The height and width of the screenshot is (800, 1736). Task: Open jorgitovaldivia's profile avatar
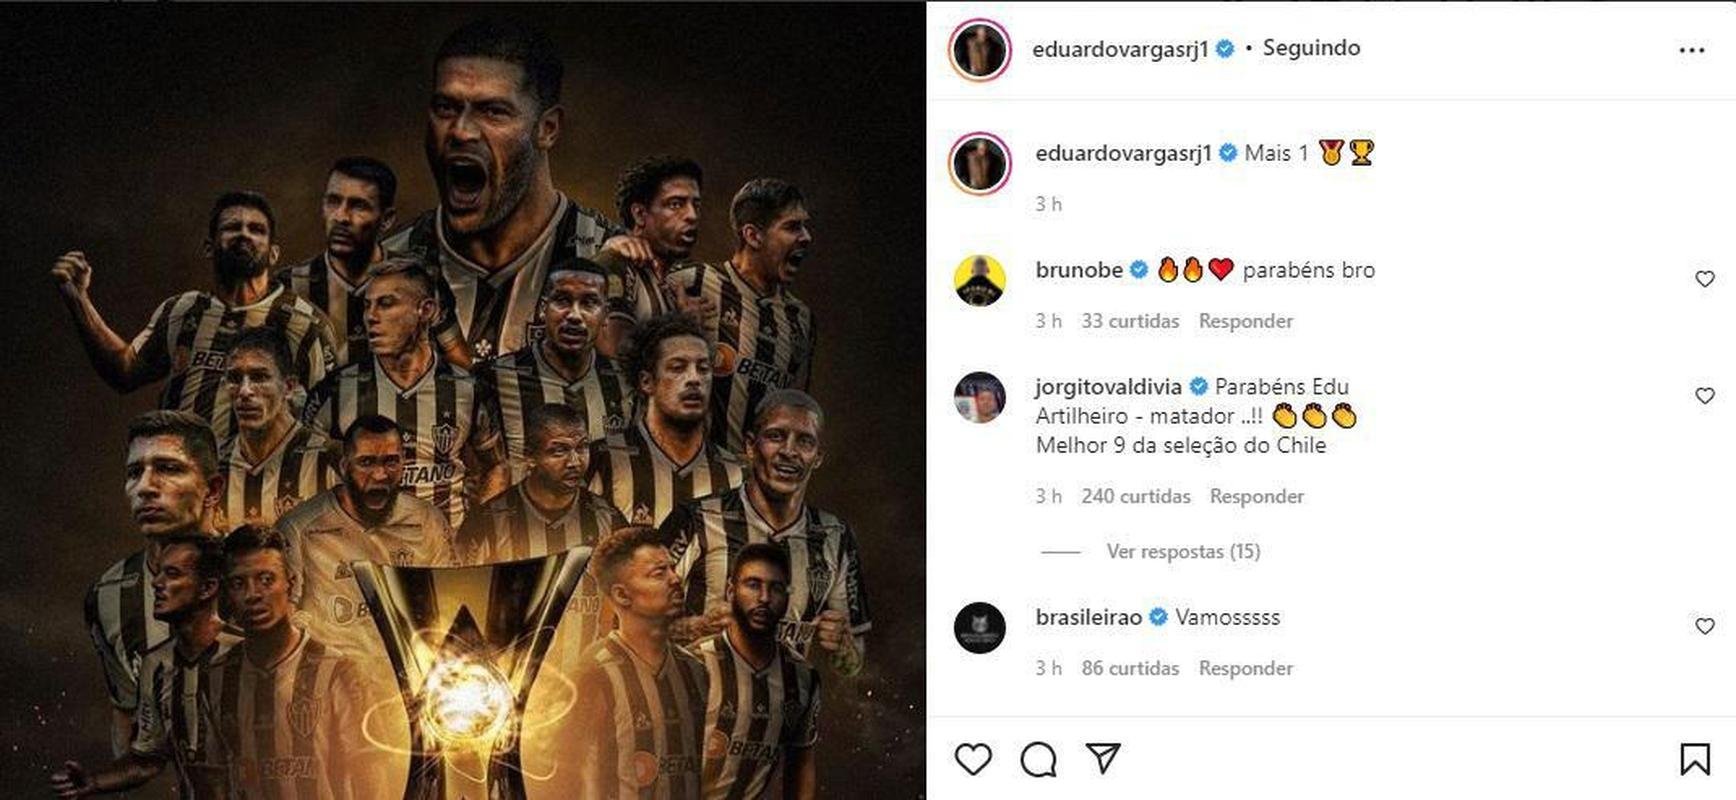click(980, 397)
